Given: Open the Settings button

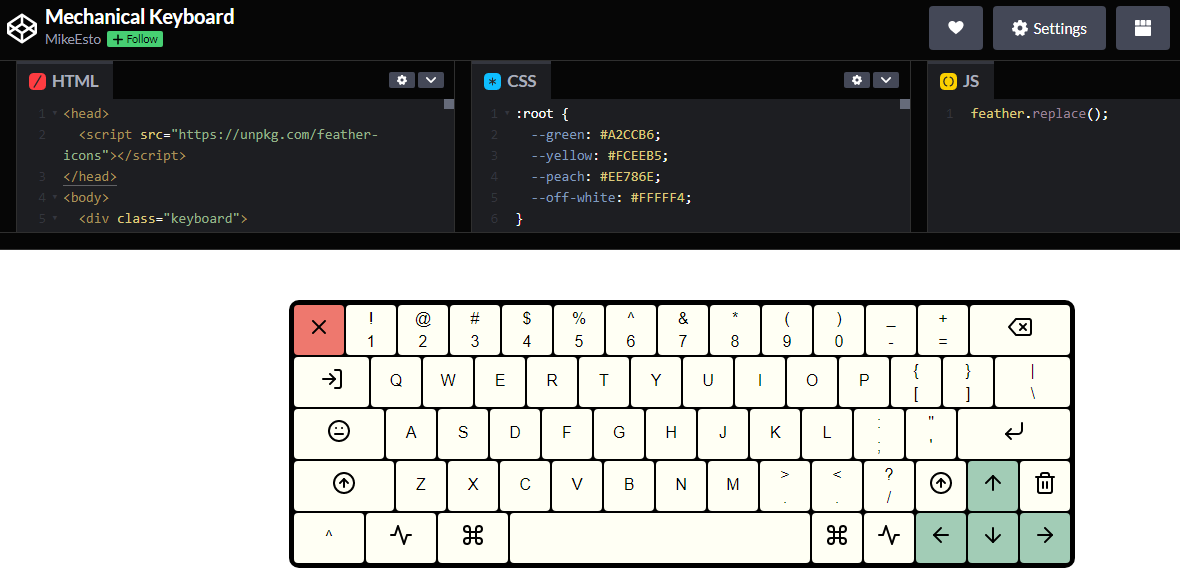Looking at the screenshot, I should tap(1049, 29).
